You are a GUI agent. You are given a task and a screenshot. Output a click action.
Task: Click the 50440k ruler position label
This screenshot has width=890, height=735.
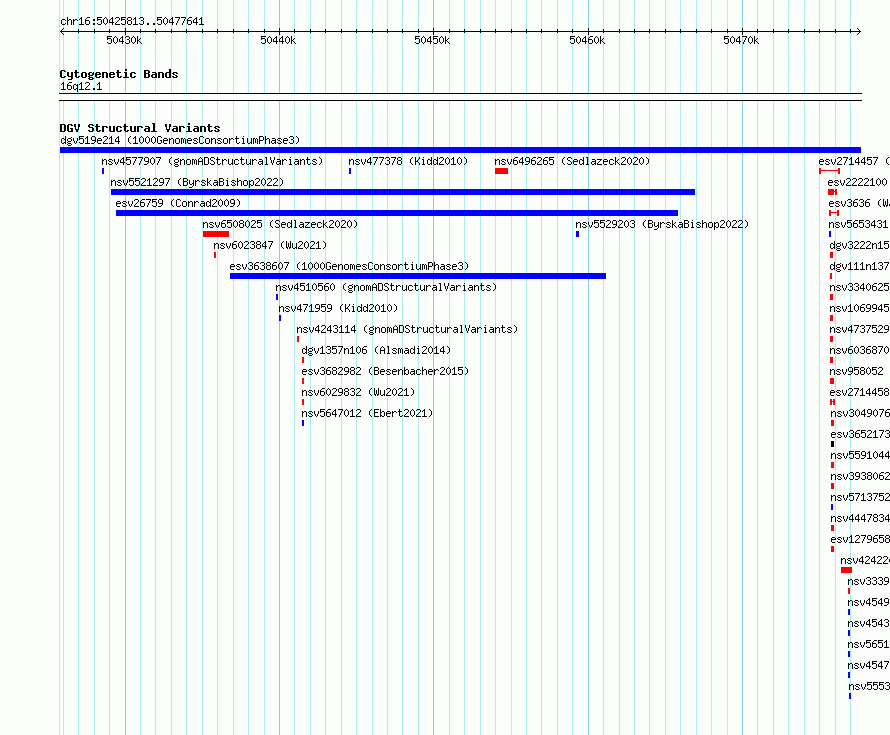[x=278, y=40]
